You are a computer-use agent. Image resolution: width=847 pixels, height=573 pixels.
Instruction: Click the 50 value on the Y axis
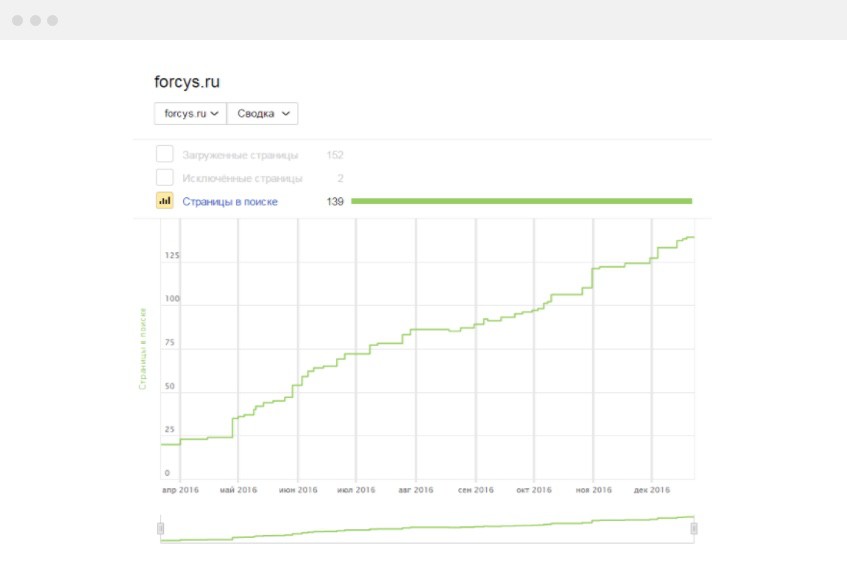tap(170, 386)
